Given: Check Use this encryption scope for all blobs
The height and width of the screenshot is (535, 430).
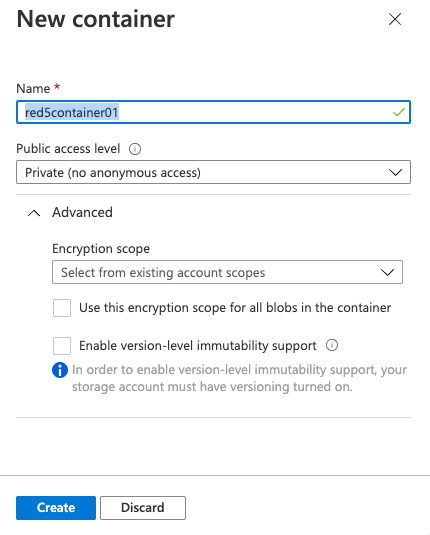Looking at the screenshot, I should (62, 308).
